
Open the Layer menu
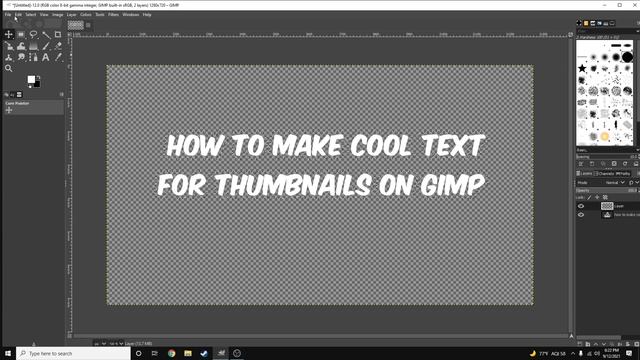pos(71,15)
